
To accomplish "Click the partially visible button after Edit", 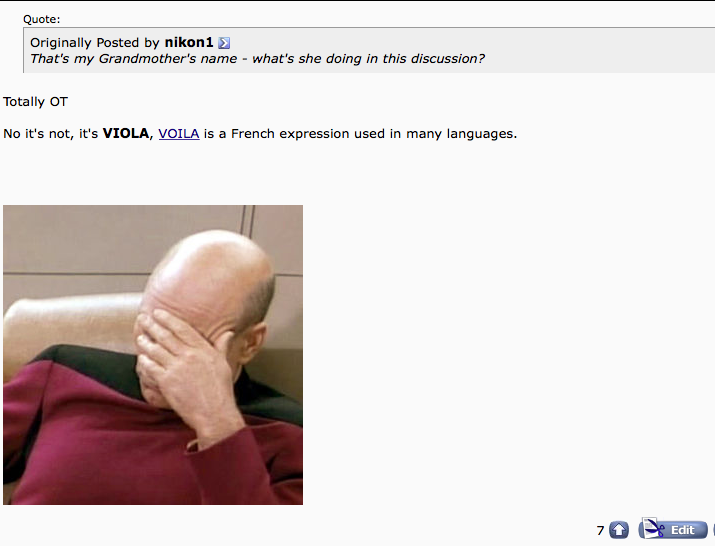I will (x=714, y=530).
